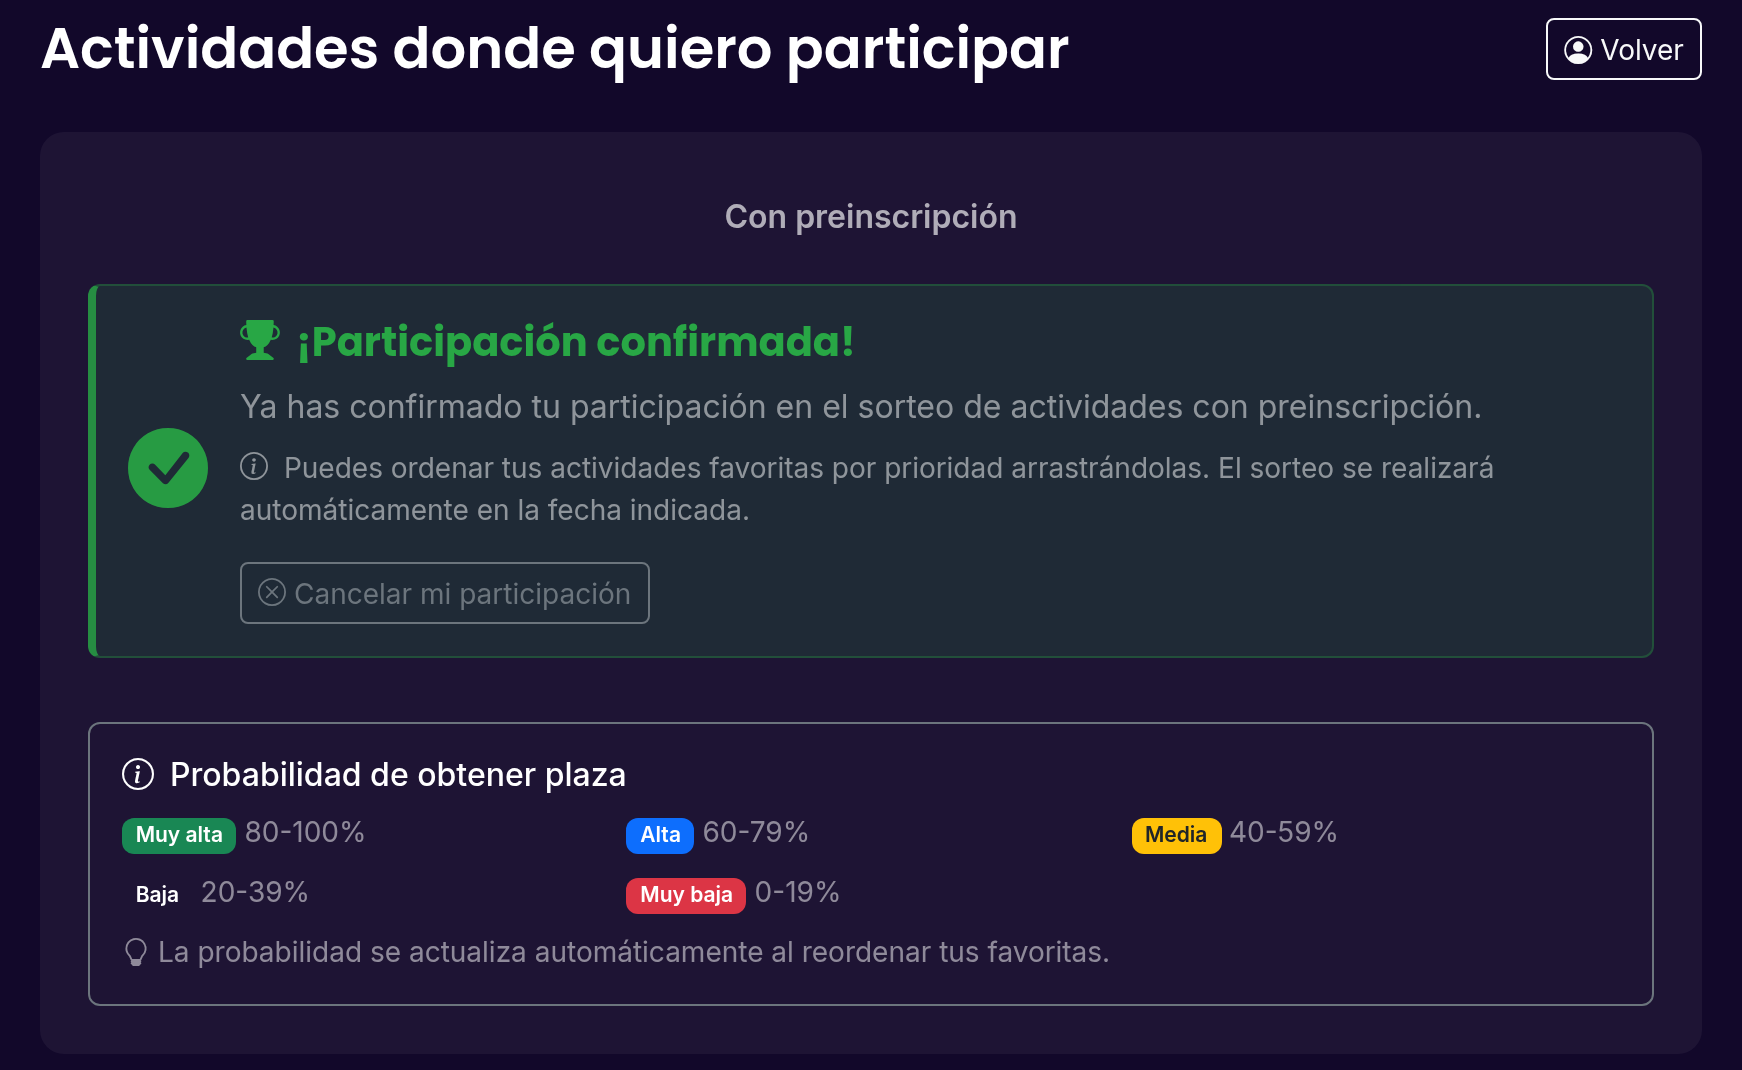Select the green 'Muy alta' badge
This screenshot has height=1070, width=1742.
pyautogui.click(x=178, y=835)
